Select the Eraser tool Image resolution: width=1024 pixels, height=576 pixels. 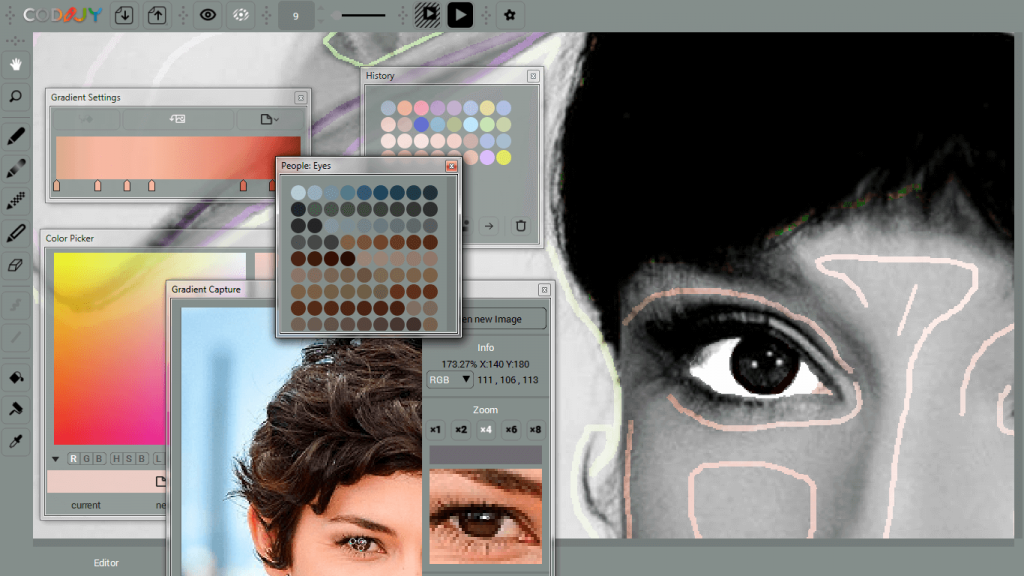16,265
